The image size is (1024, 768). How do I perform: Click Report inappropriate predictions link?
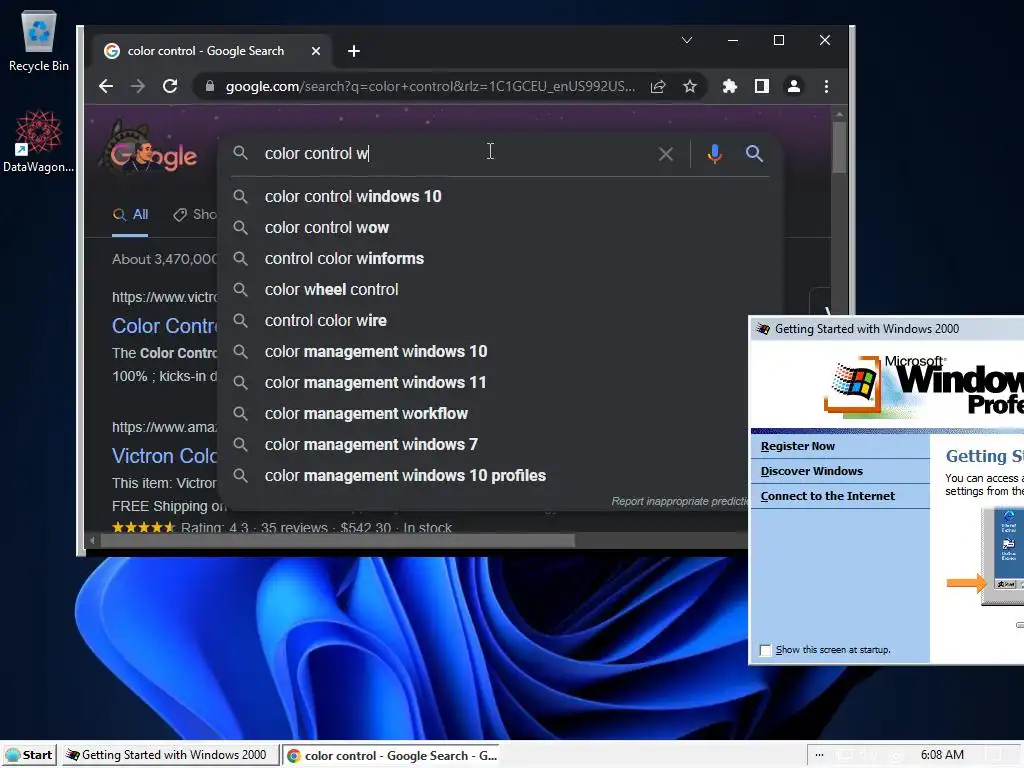click(x=679, y=501)
